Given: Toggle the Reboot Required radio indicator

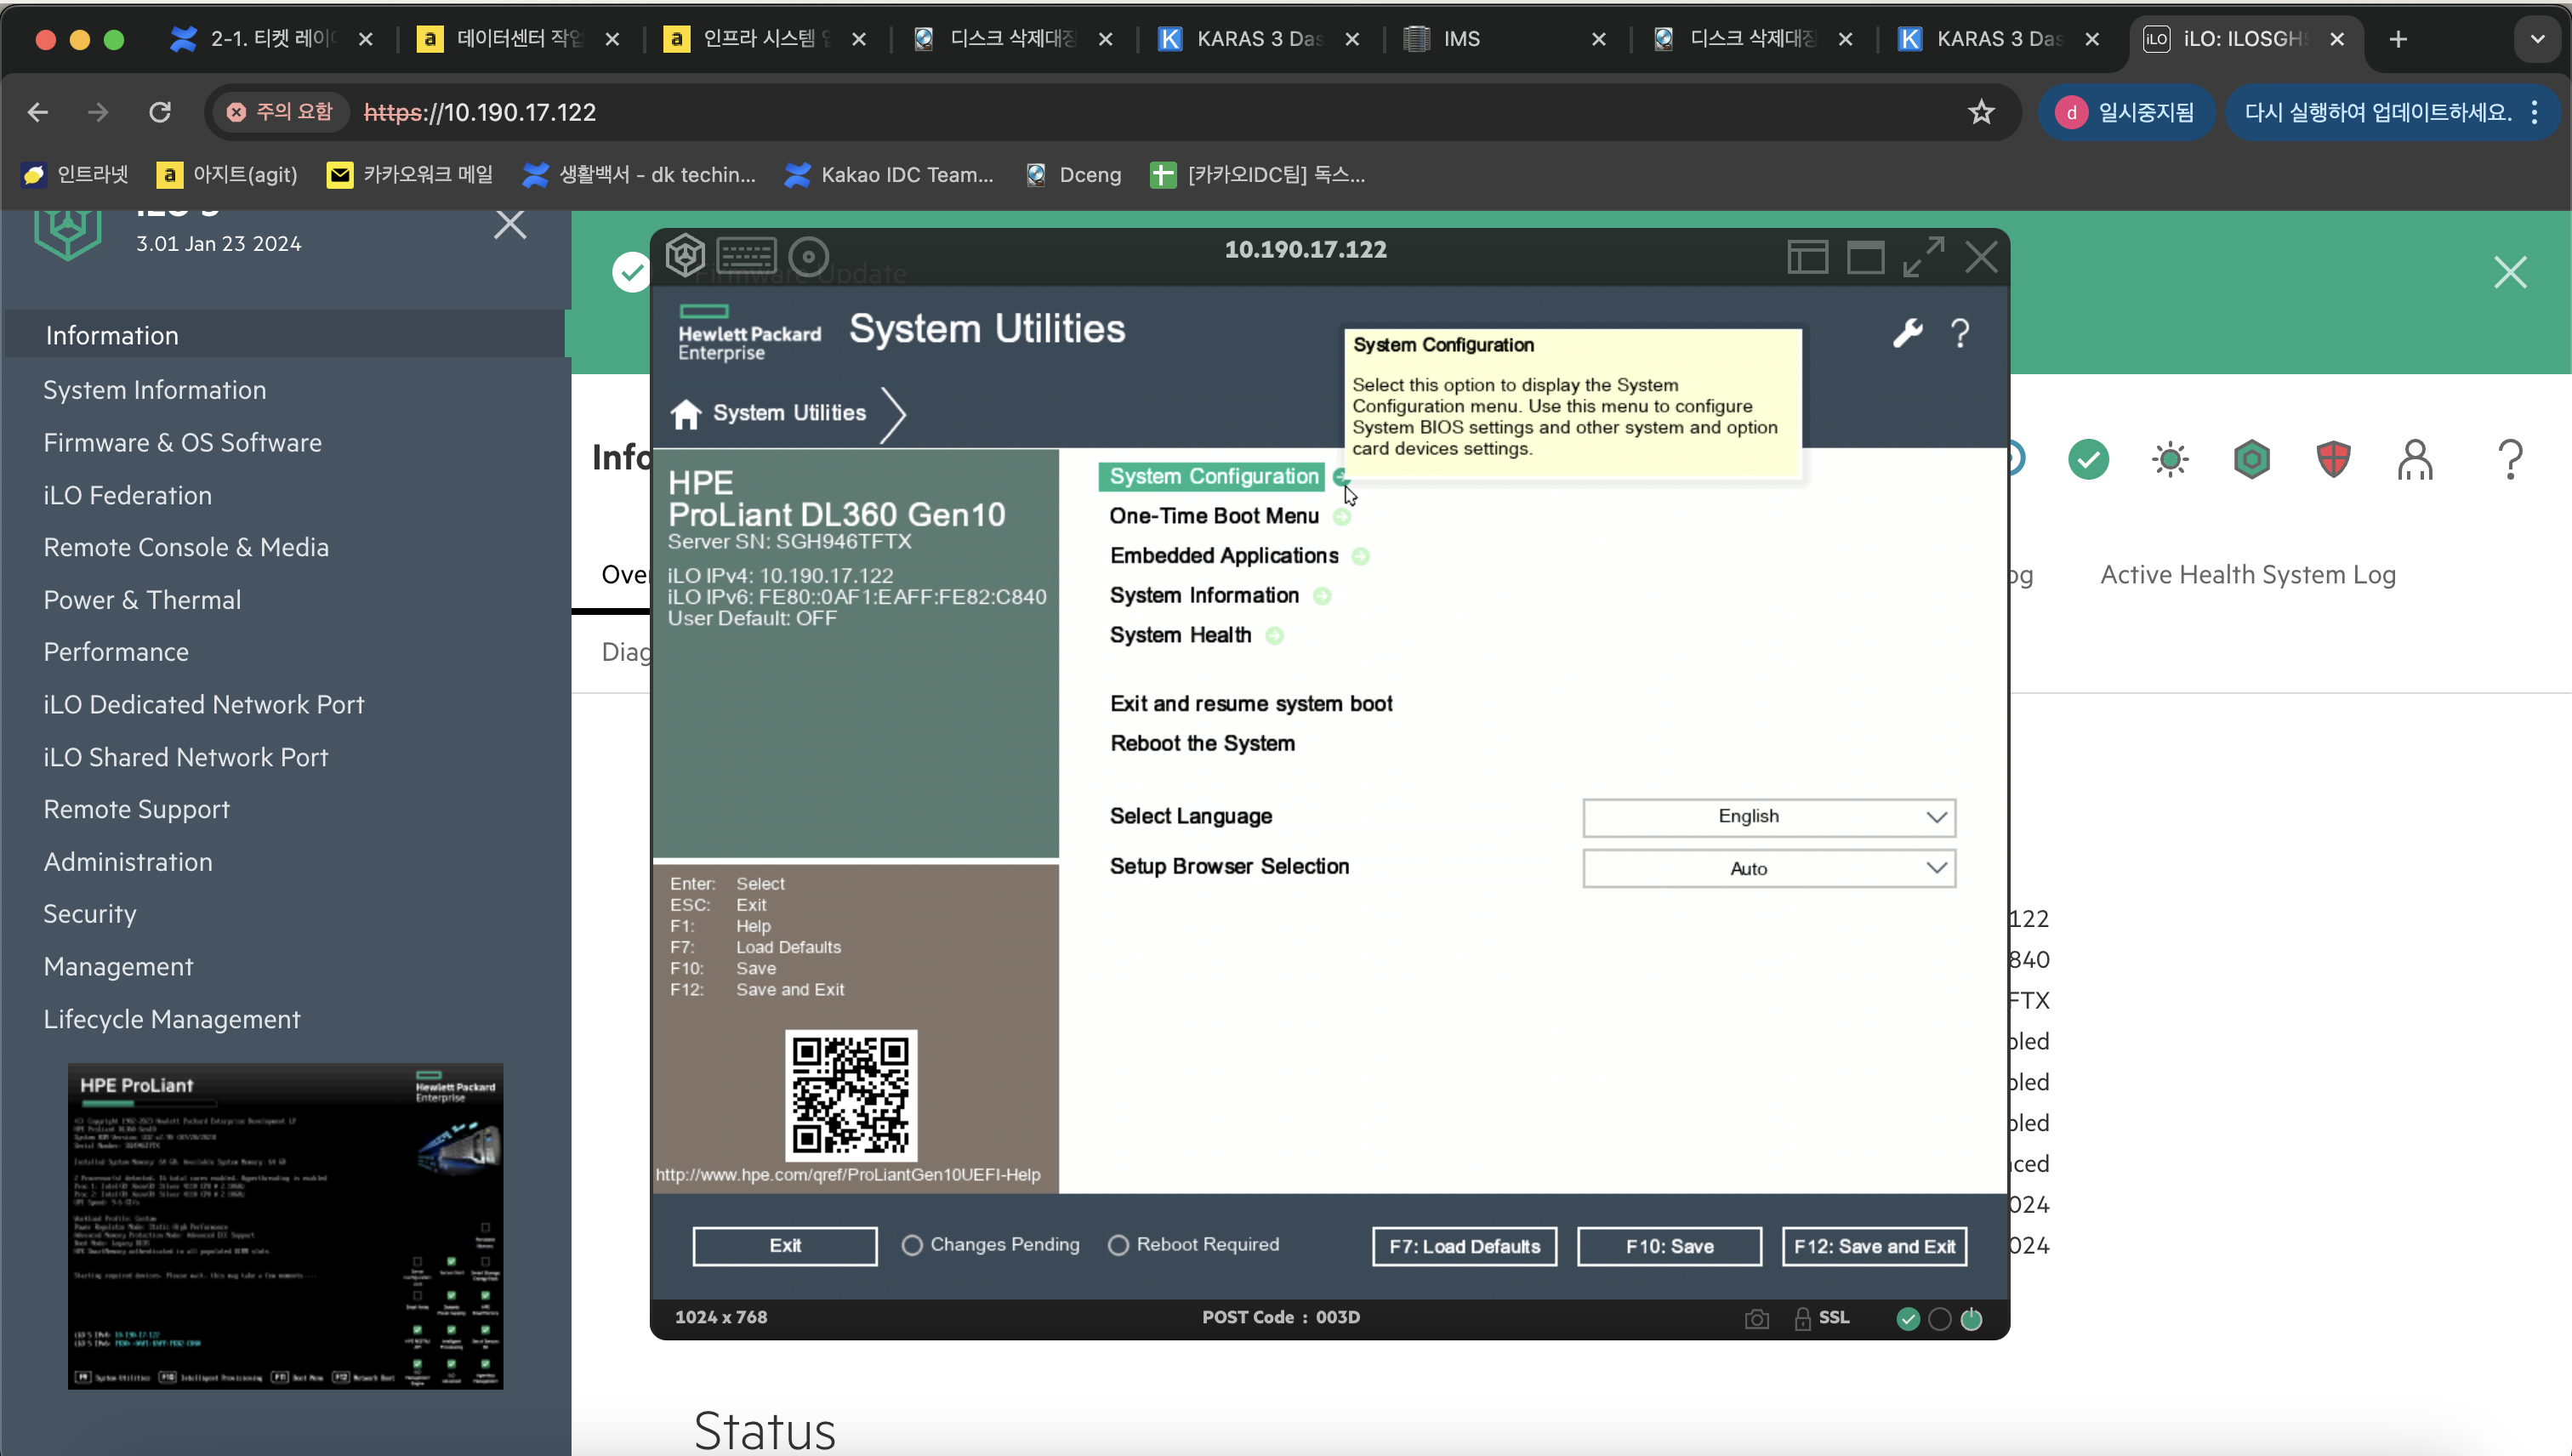Looking at the screenshot, I should (x=1118, y=1246).
